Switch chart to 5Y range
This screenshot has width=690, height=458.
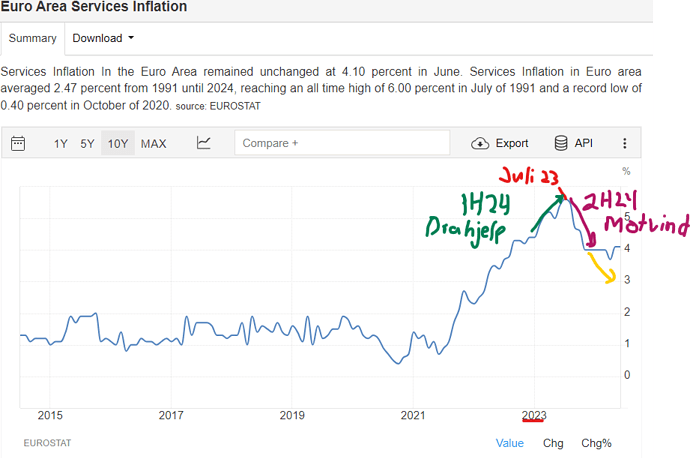click(88, 143)
